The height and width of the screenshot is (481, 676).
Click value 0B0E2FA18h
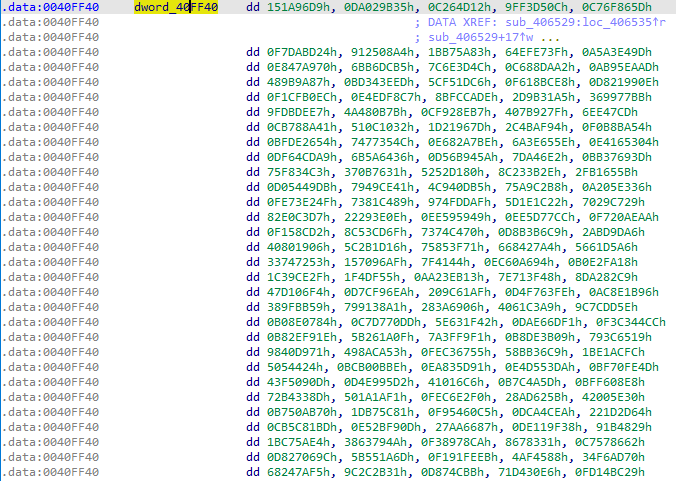click(603, 262)
